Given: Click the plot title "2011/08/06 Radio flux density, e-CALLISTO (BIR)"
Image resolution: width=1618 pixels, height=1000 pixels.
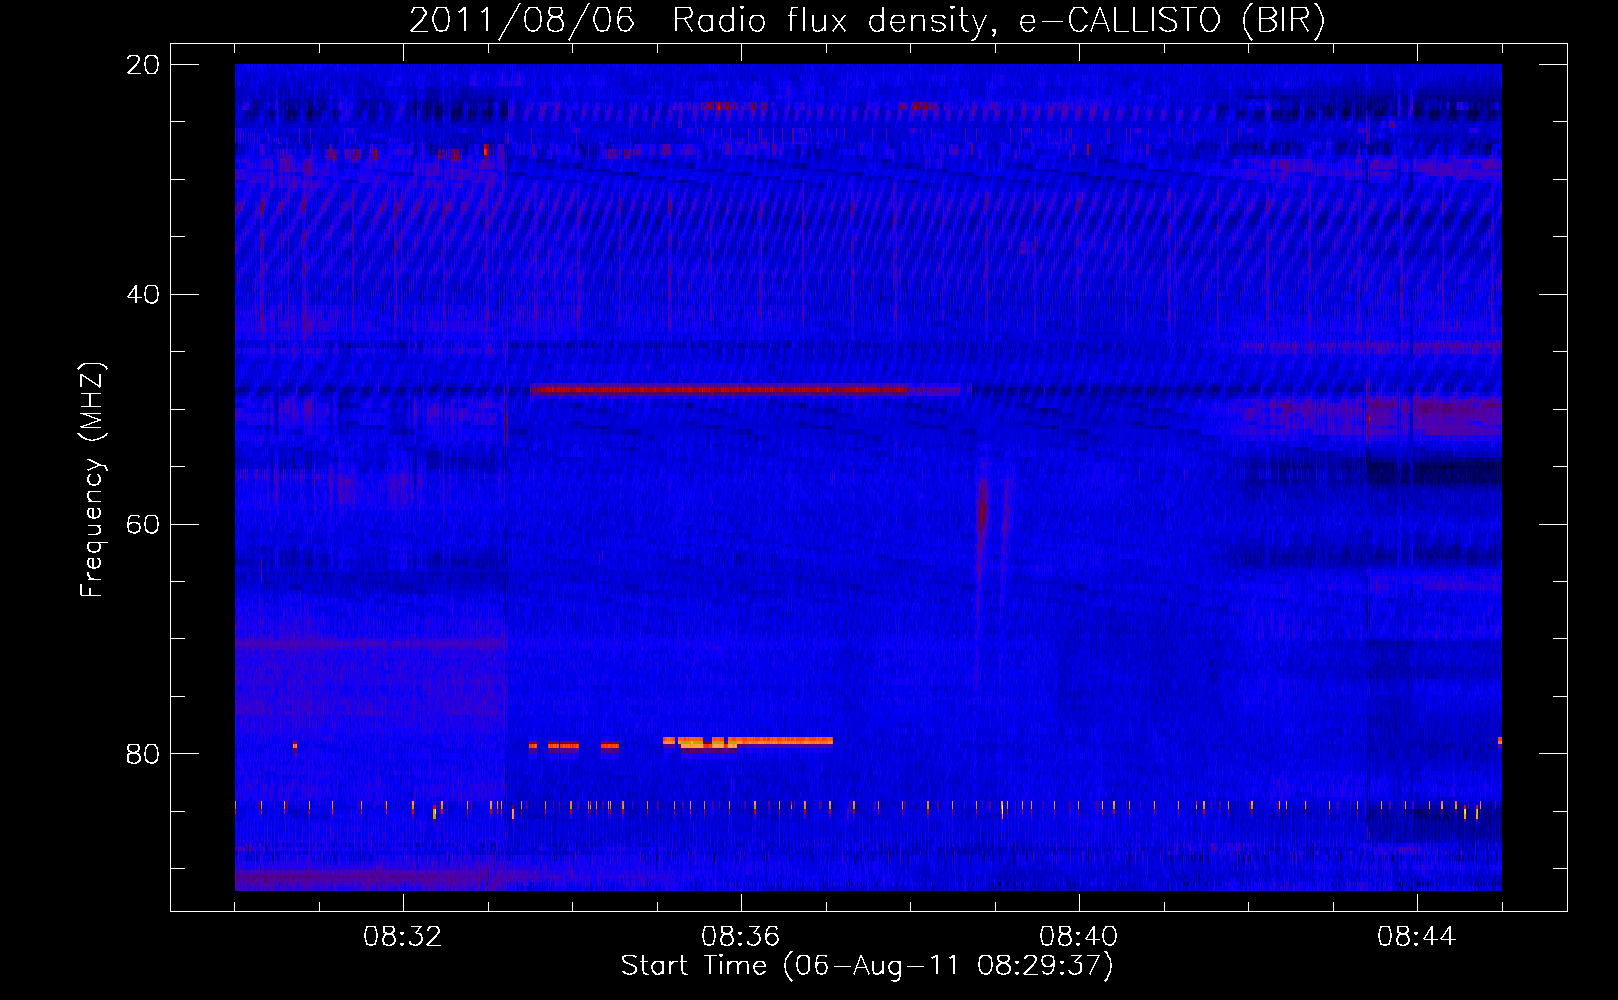Looking at the screenshot, I should 867,20.
